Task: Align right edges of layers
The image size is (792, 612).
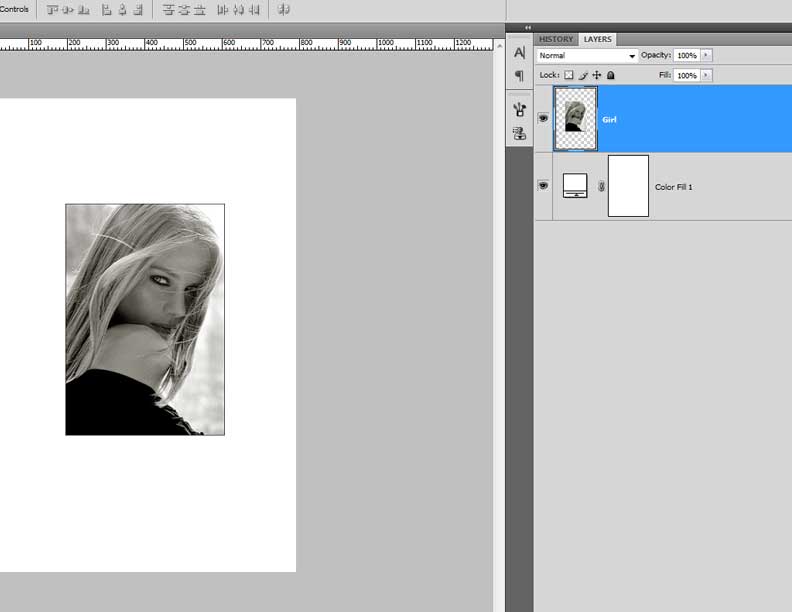Action: [138, 10]
